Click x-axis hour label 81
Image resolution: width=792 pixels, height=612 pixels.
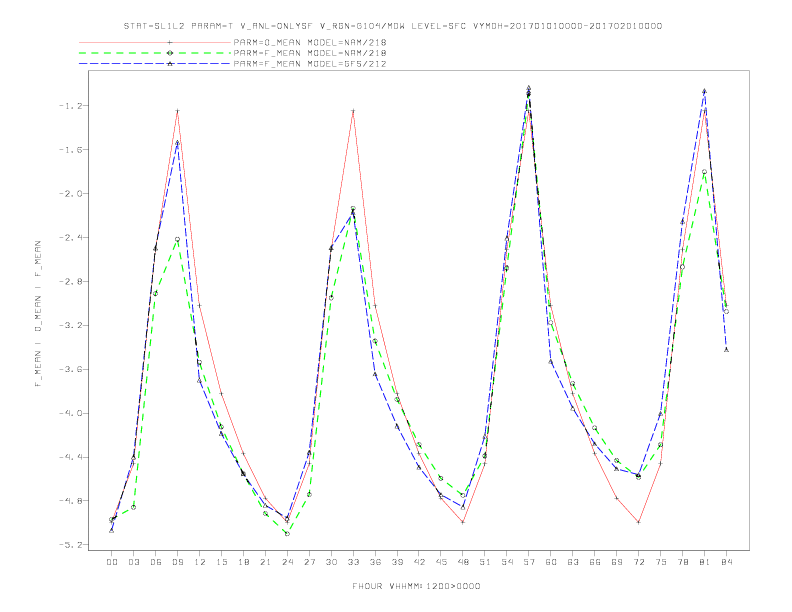point(705,562)
